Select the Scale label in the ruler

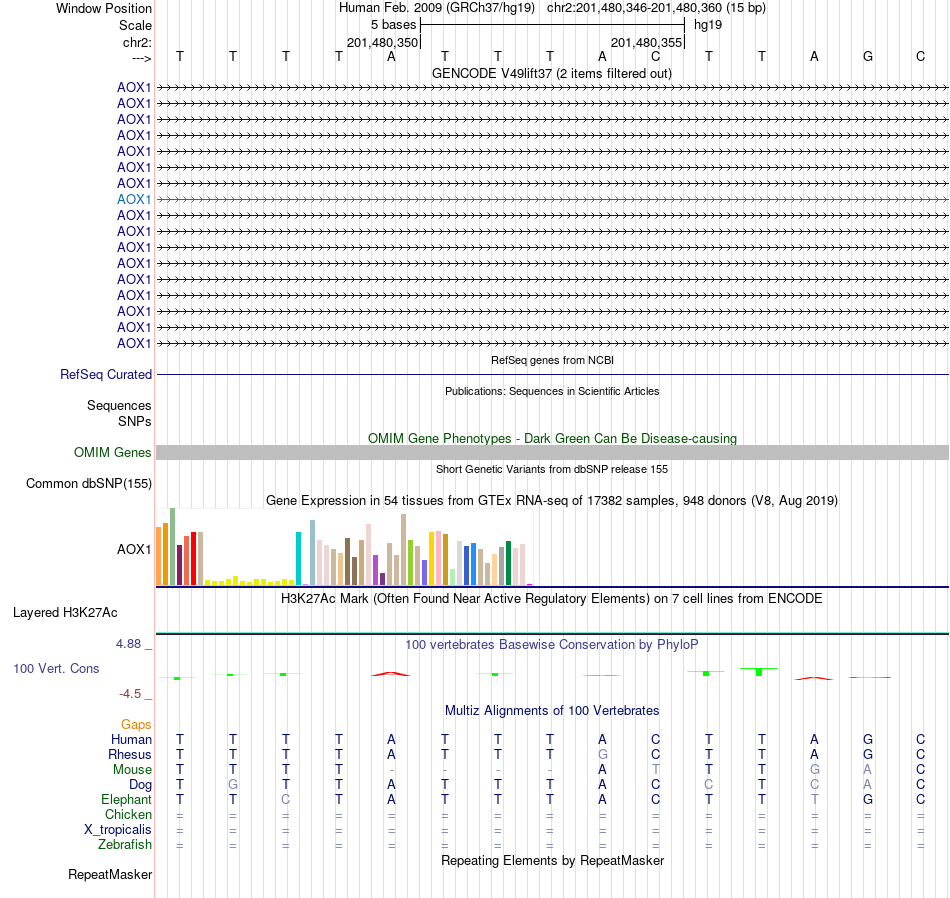click(x=135, y=25)
